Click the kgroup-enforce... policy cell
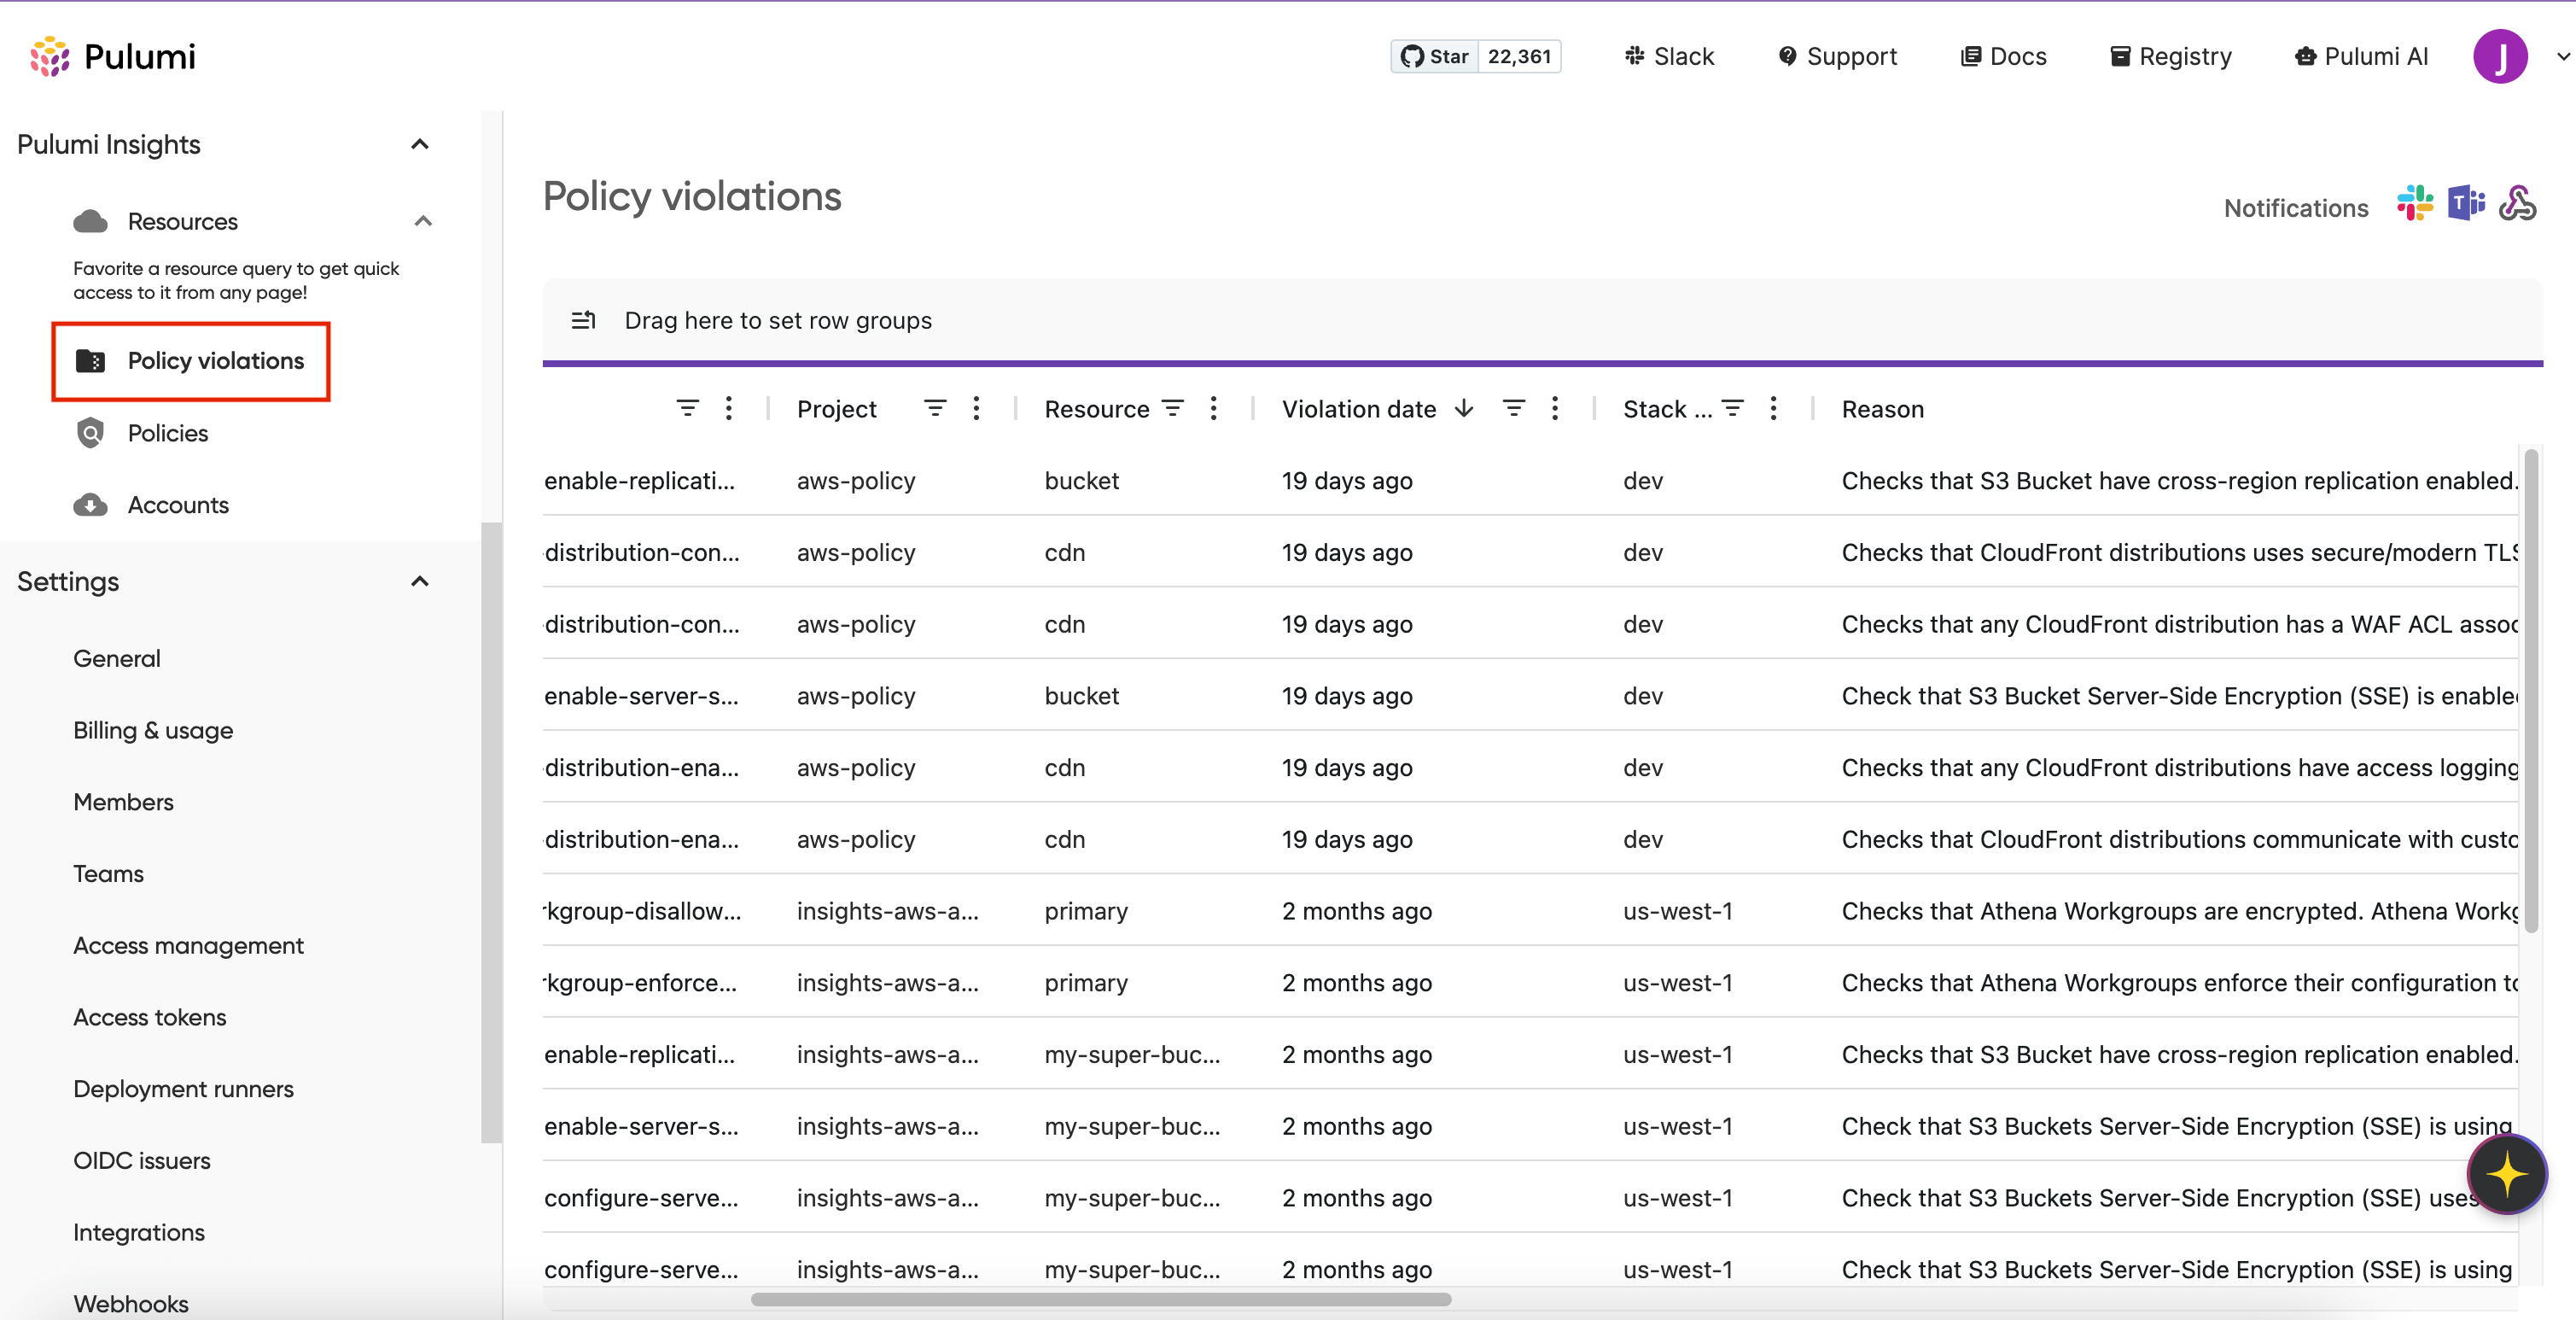 pos(641,983)
